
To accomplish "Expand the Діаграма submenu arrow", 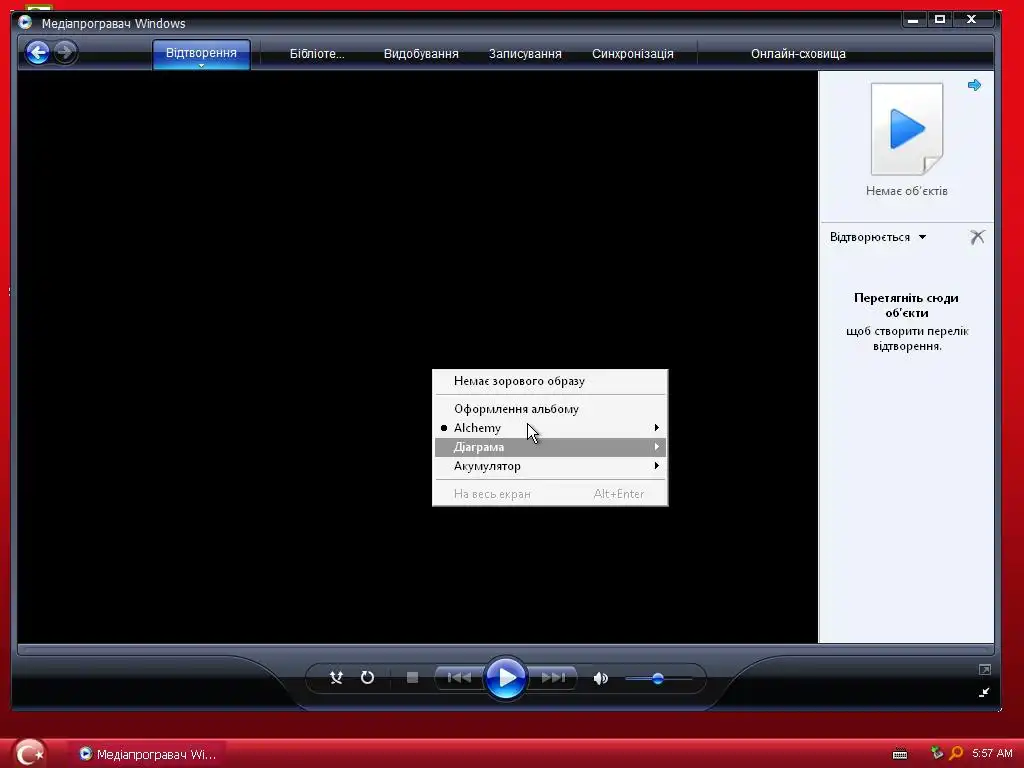I will 656,447.
